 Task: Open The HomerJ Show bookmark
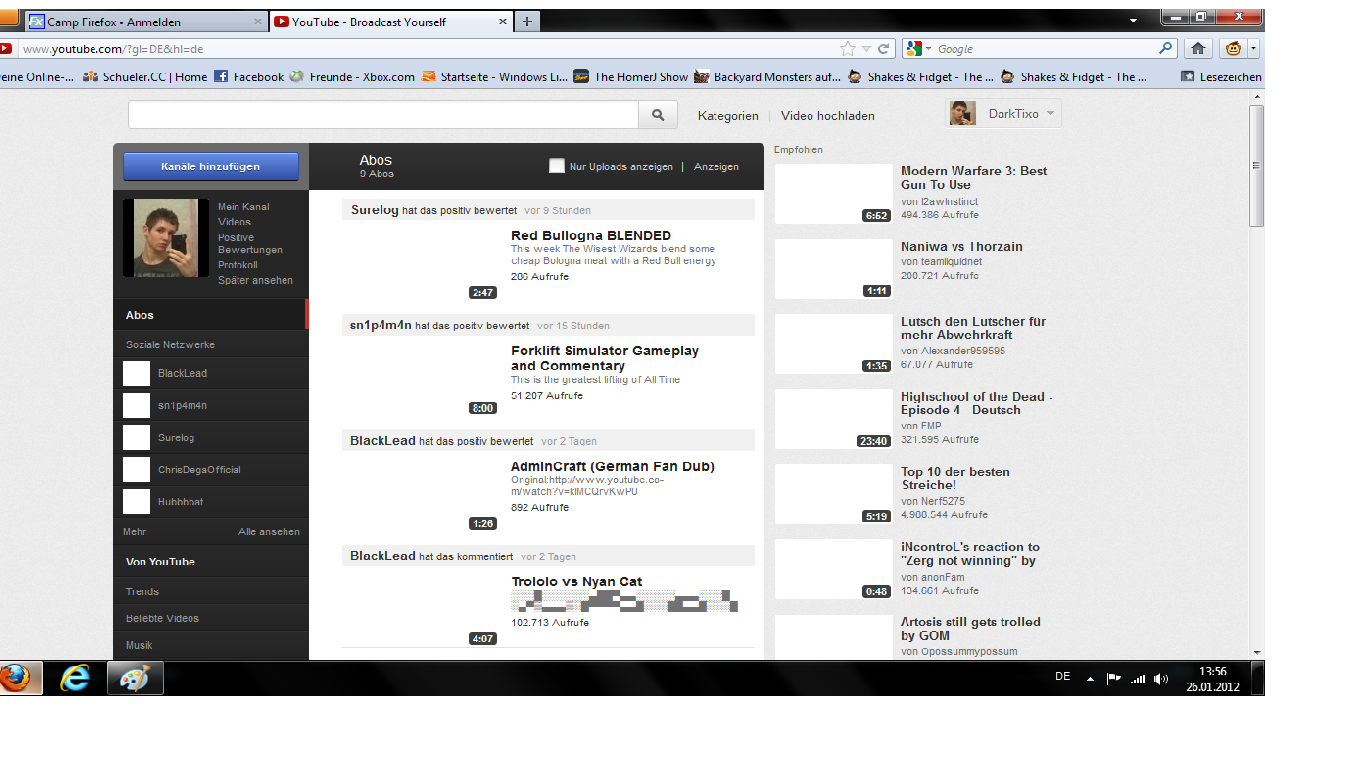(631, 76)
